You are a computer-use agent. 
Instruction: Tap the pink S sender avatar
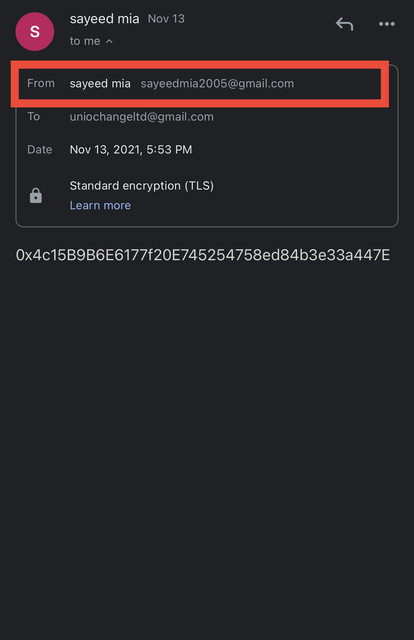pyautogui.click(x=35, y=31)
